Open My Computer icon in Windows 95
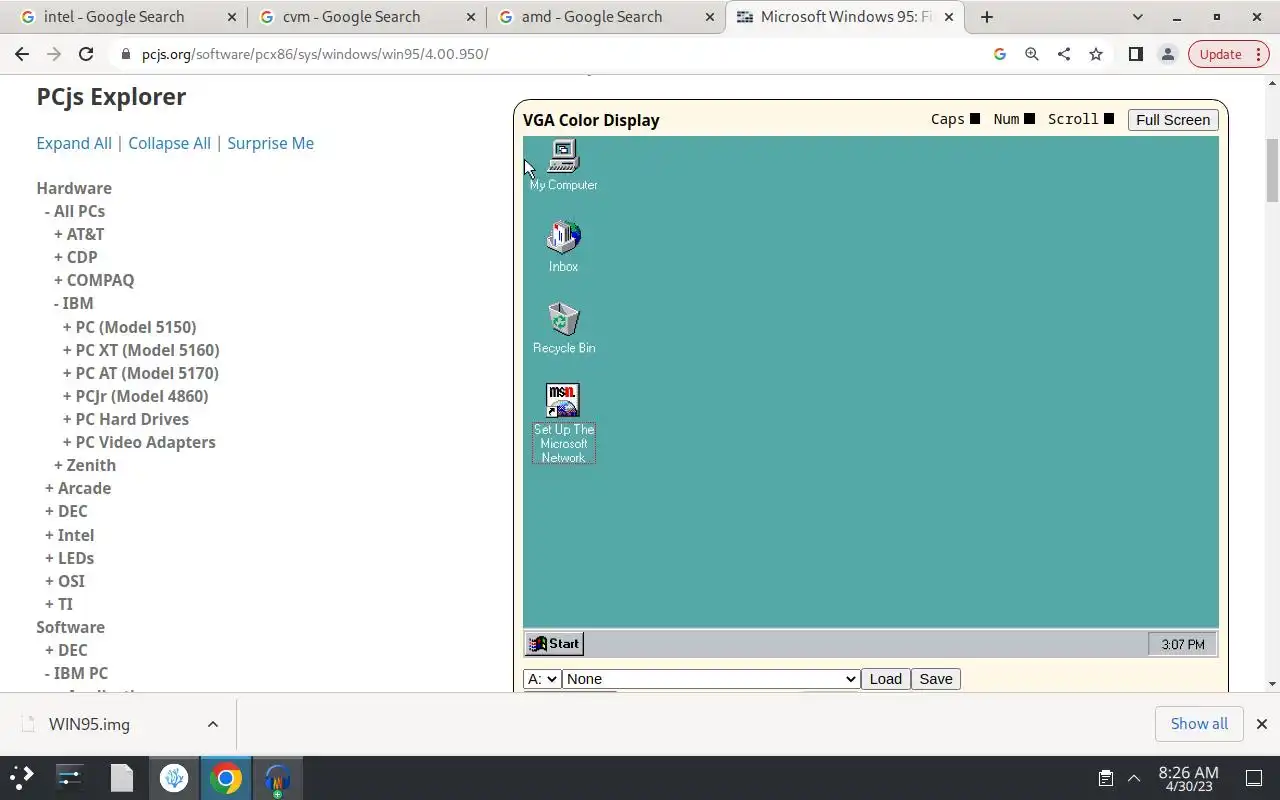 [x=563, y=165]
